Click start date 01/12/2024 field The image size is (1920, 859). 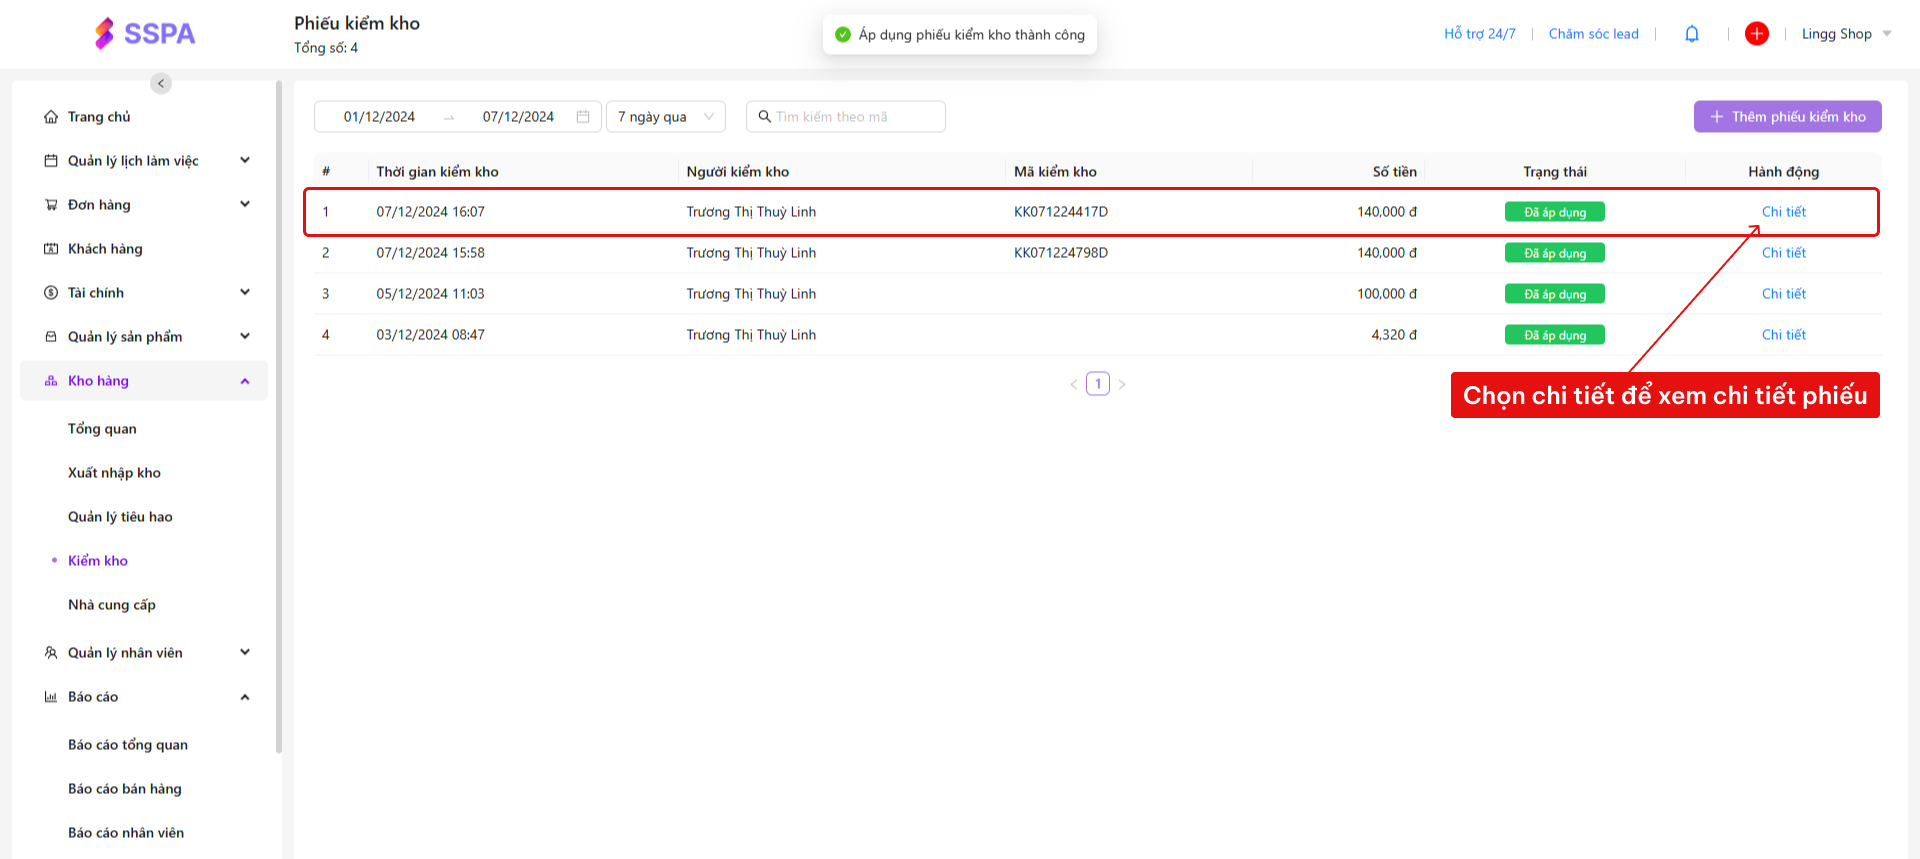click(379, 117)
